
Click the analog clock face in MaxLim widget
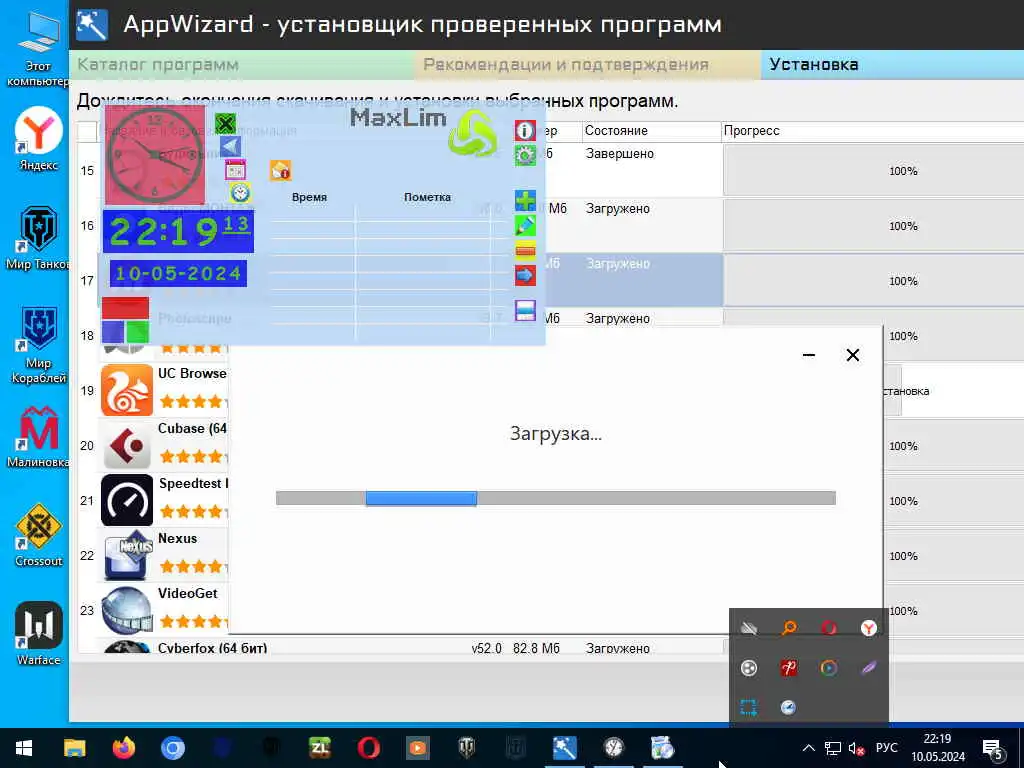tap(155, 155)
